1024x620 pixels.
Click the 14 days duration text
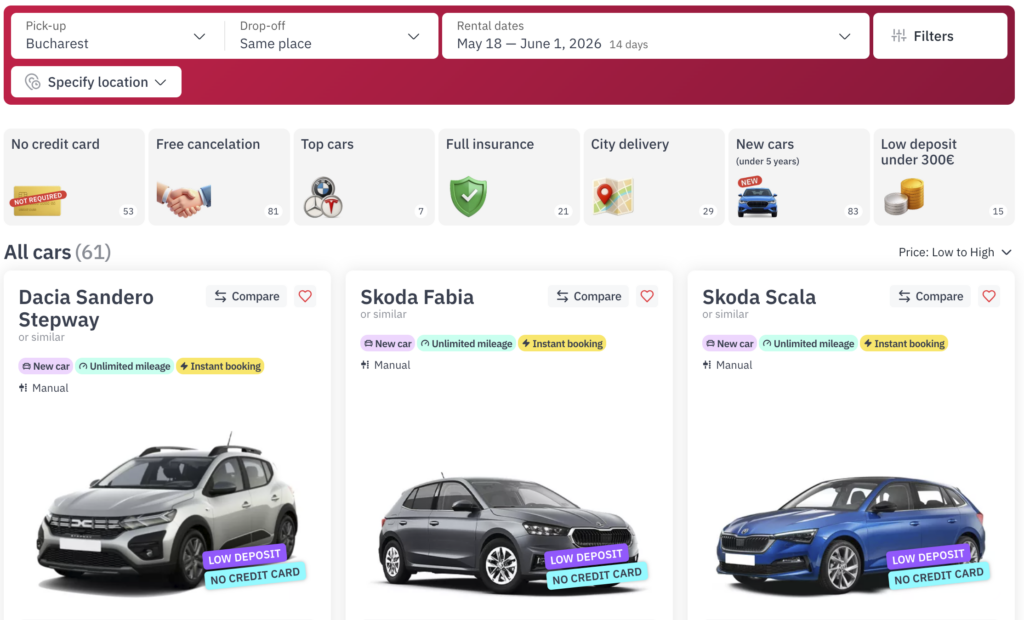point(628,44)
